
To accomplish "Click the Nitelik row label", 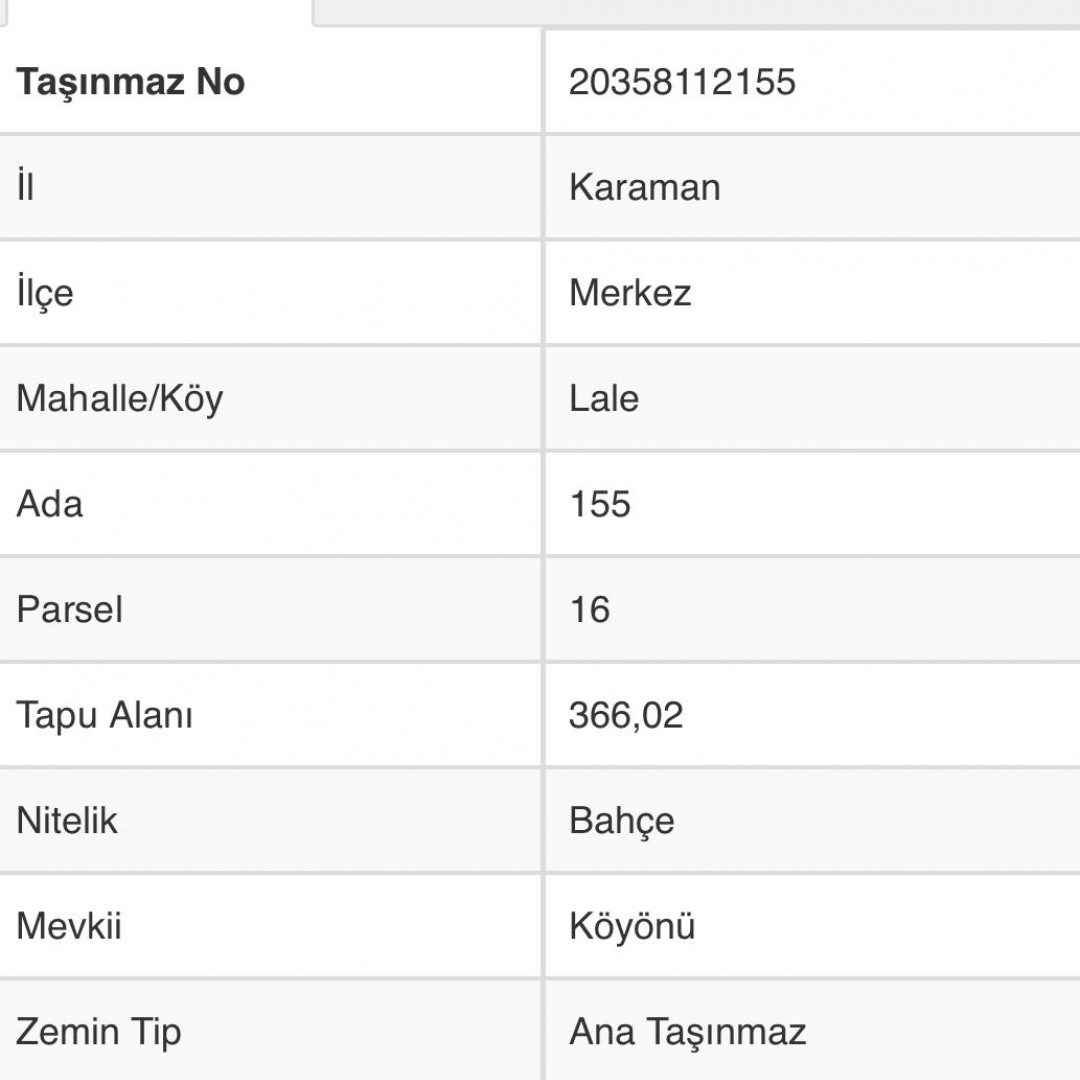I will pyautogui.click(x=67, y=821).
